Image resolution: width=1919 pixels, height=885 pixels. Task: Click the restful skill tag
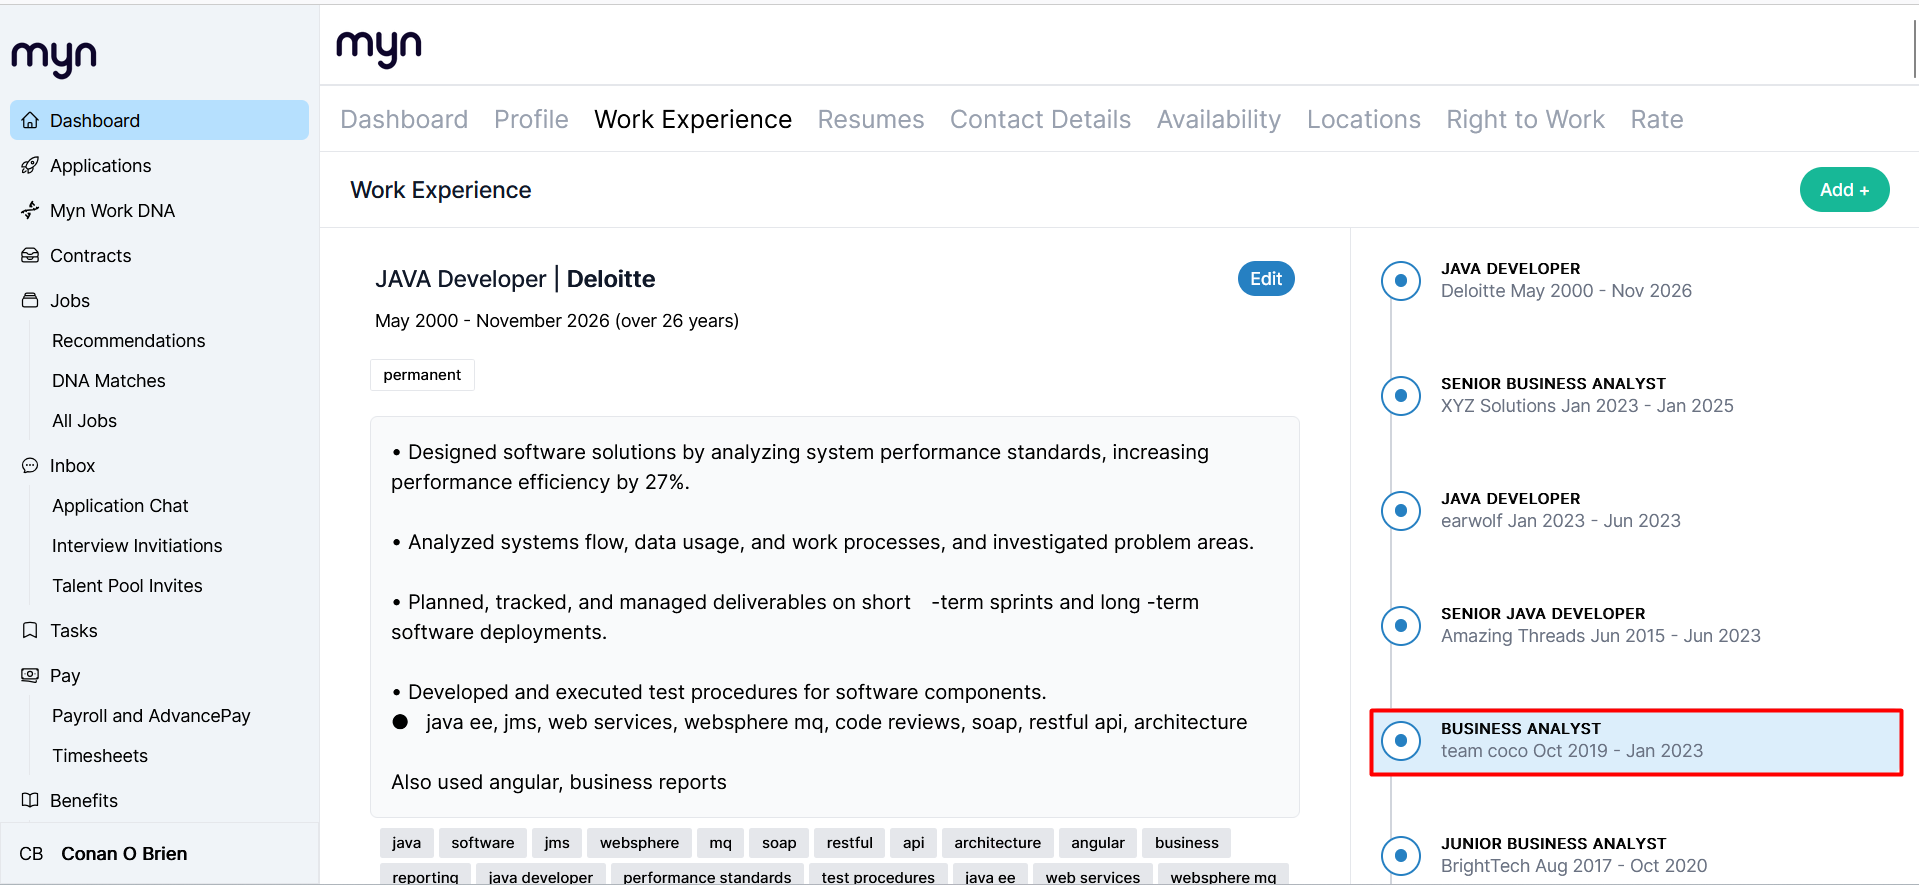click(x=850, y=843)
